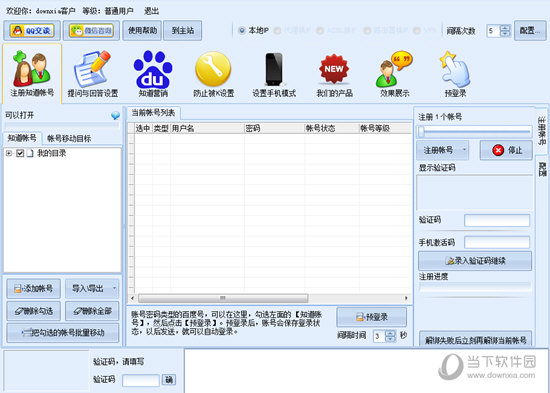Open the 知道营销 Baidu paw section
Viewport: 550px width, 393px height.
pyautogui.click(x=153, y=74)
